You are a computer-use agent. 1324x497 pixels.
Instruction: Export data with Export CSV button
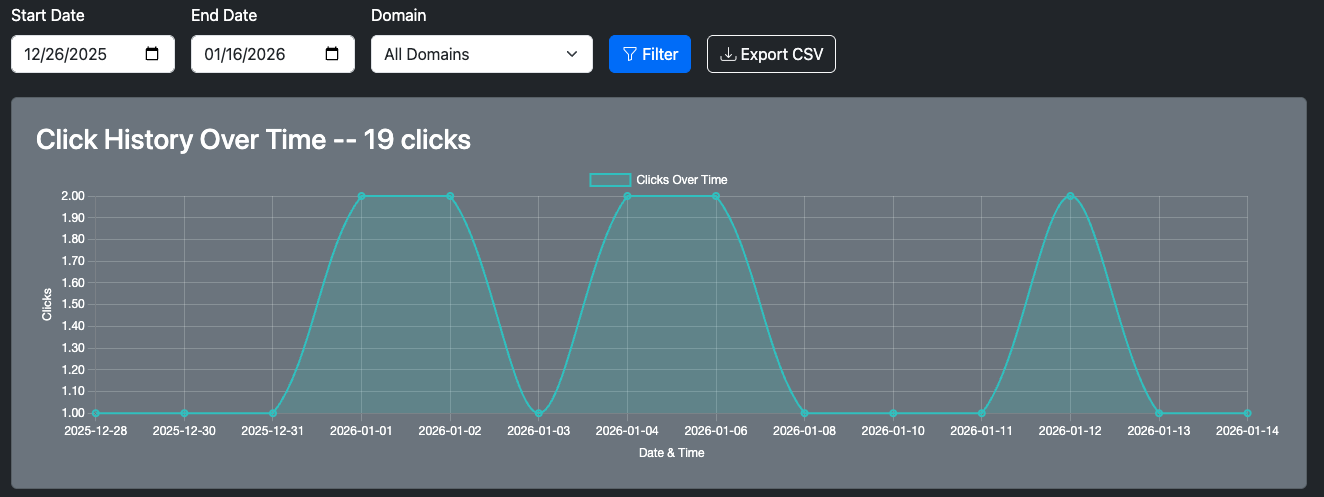(x=771, y=54)
